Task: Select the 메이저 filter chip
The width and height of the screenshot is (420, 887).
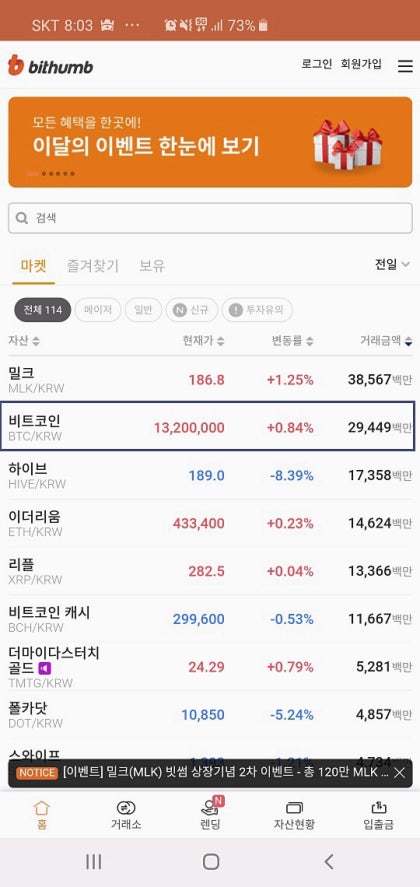Action: pos(98,310)
